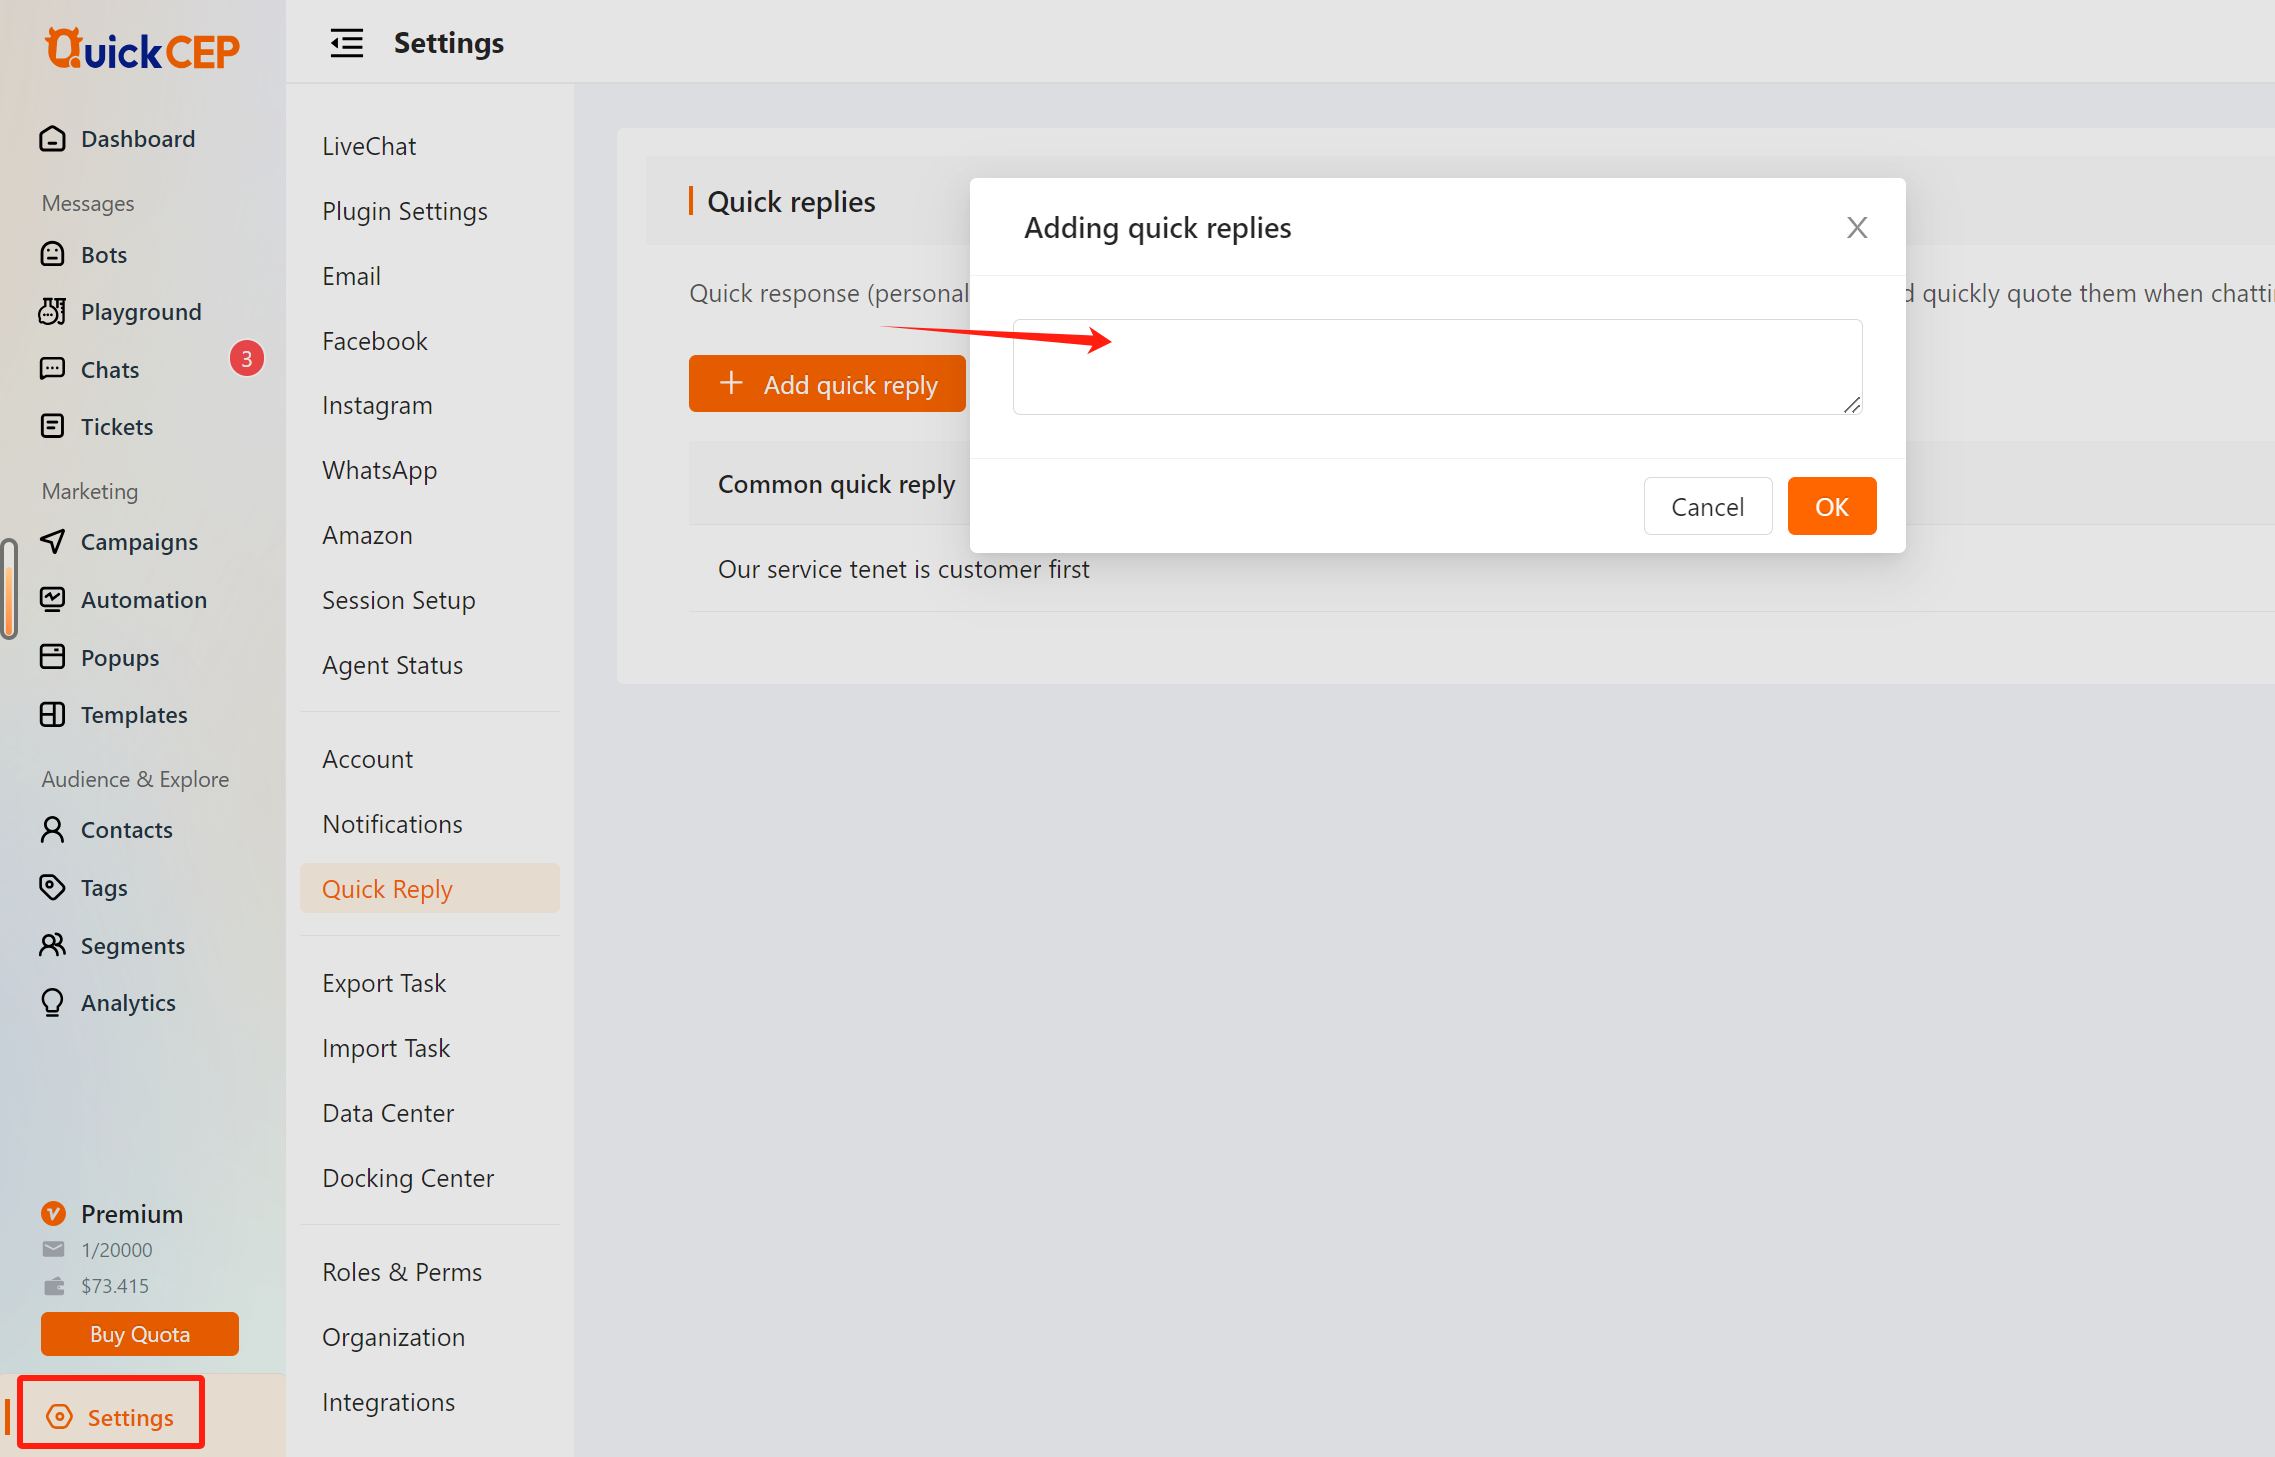Open the WhatsApp settings
The image size is (2275, 1457).
[379, 470]
